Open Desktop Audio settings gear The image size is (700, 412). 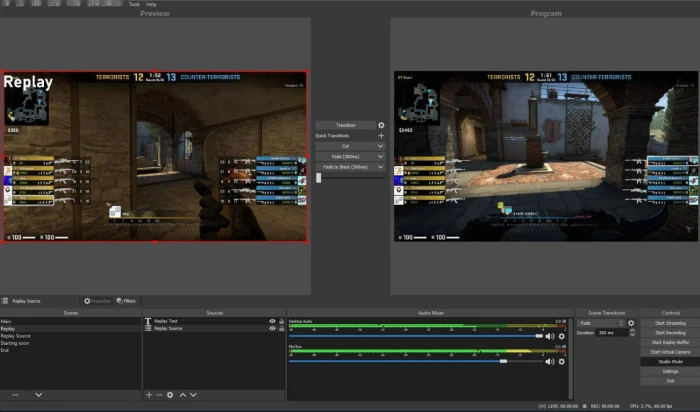click(x=562, y=336)
